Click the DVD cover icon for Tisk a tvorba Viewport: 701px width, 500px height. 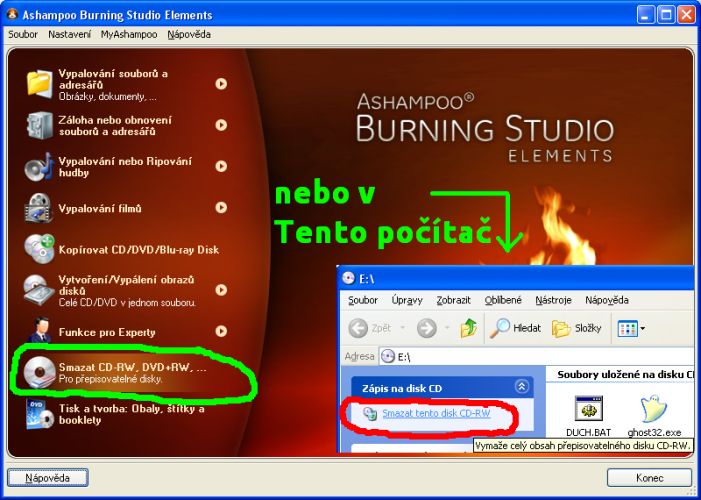coord(40,414)
